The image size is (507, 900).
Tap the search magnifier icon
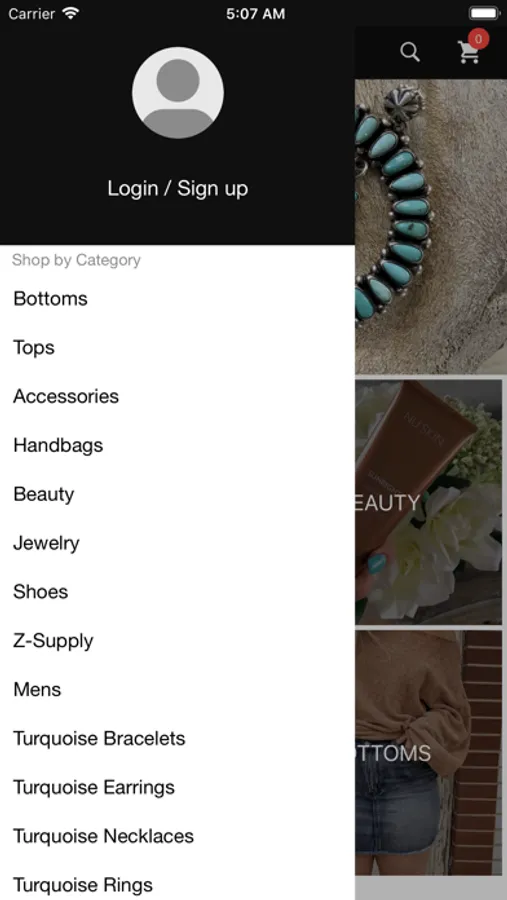410,52
